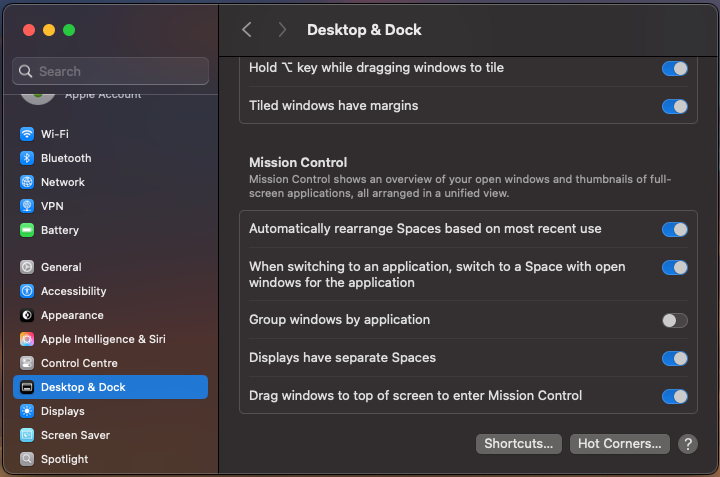Select the VPN icon in sidebar

[27, 206]
